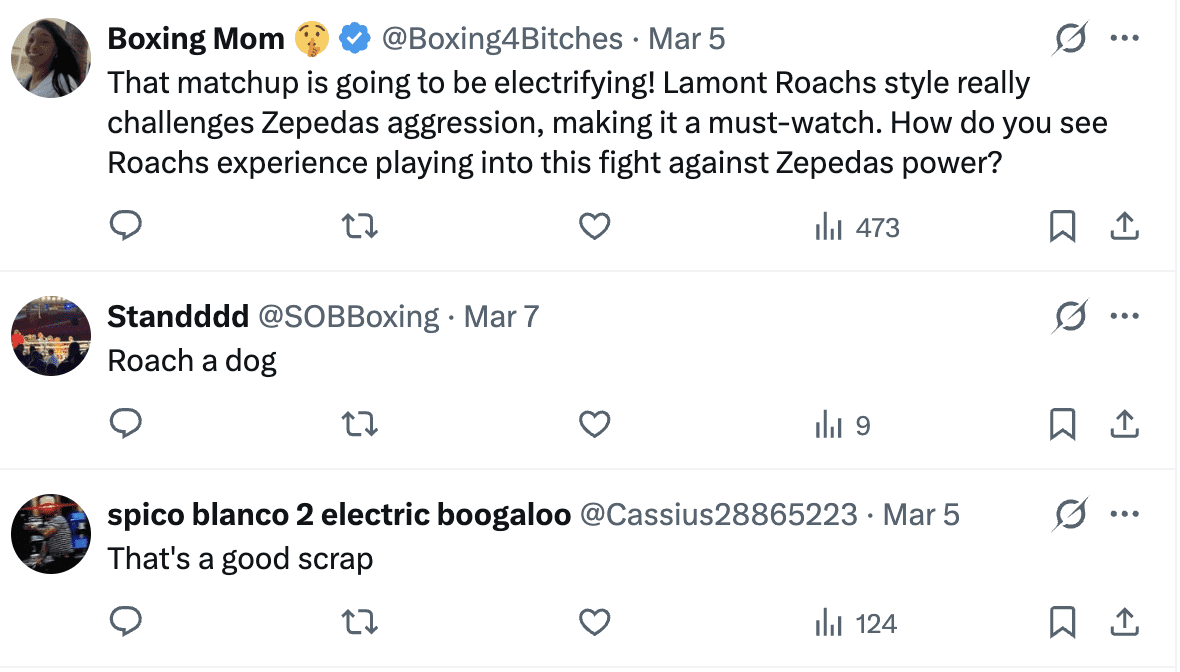Image resolution: width=1180 pixels, height=672 pixels.
Task: Like the 'Roach a dog' tweet
Action: click(595, 426)
